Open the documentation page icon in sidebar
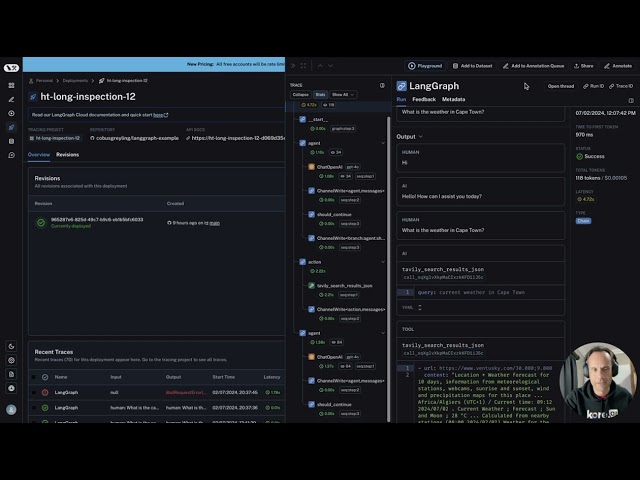This screenshot has width=640, height=480. pos(11,374)
